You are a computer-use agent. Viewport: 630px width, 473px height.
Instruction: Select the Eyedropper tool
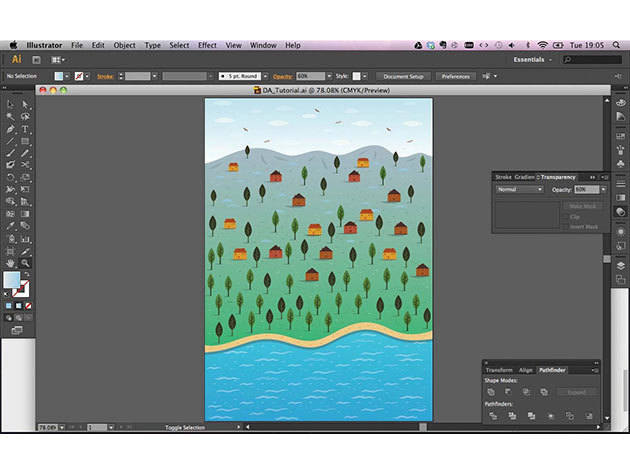click(10, 226)
